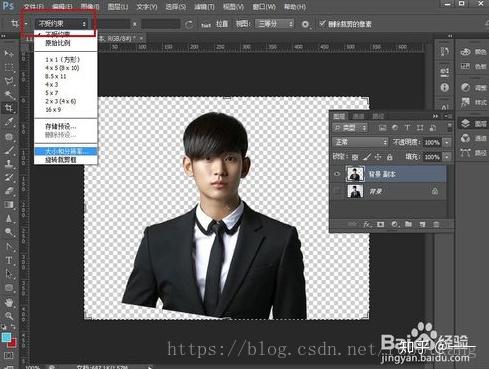
Task: Select the Zoom tool
Action: click(9, 316)
